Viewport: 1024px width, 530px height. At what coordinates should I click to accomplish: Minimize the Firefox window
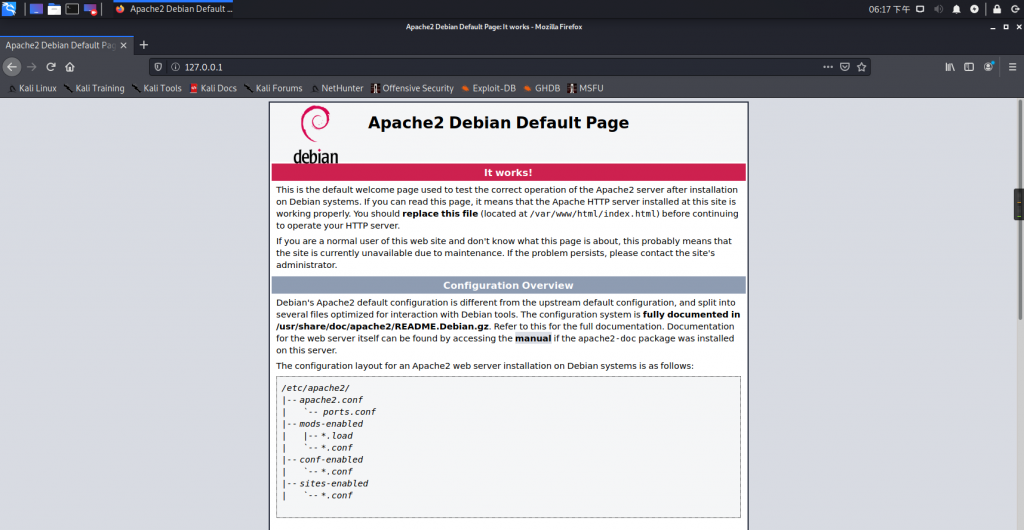pyautogui.click(x=991, y=27)
